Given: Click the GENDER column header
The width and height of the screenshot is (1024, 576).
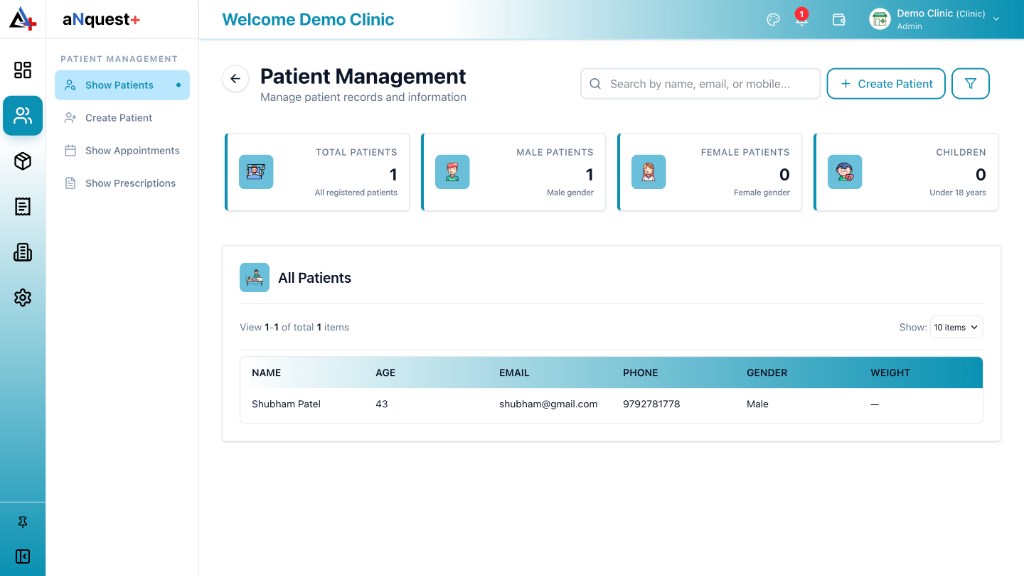Looking at the screenshot, I should 767,373.
